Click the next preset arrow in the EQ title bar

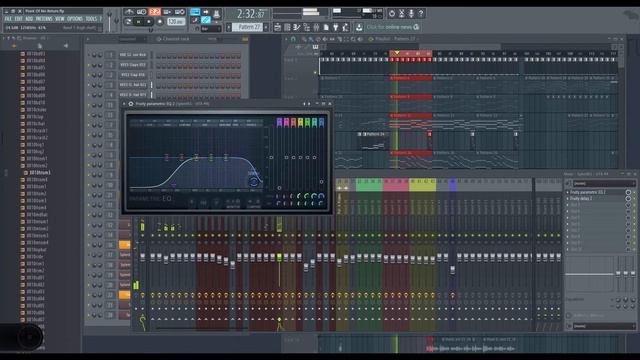309,104
